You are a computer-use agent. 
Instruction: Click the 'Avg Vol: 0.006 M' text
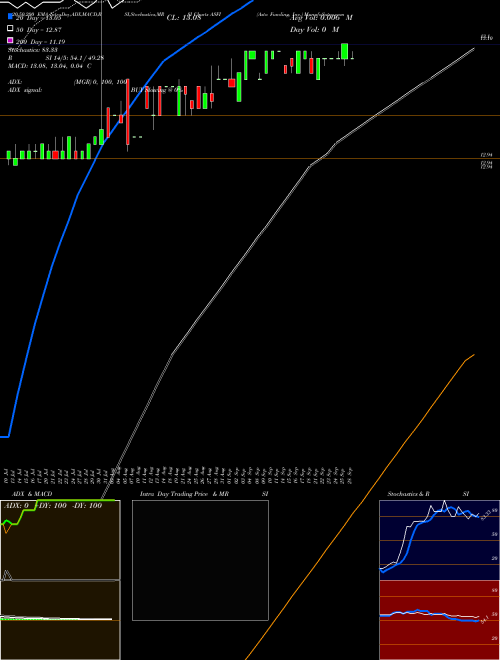321,18
